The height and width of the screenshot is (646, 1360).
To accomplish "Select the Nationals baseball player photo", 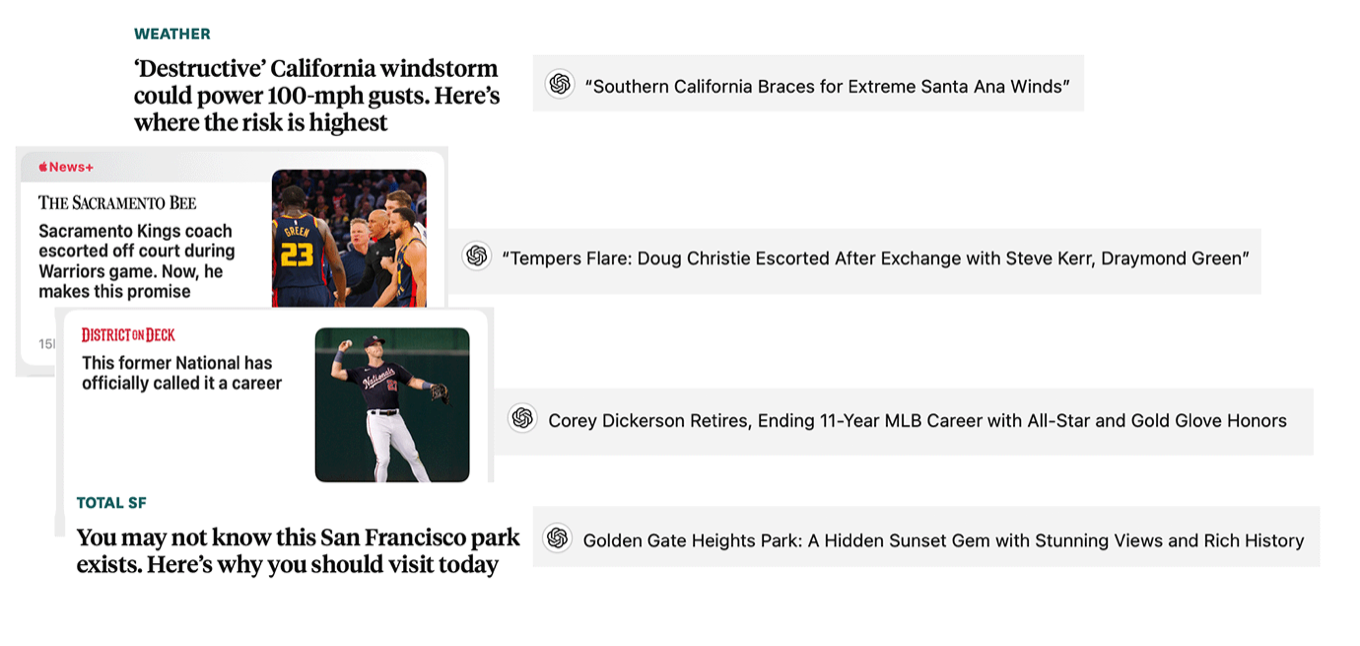I will (392, 404).
